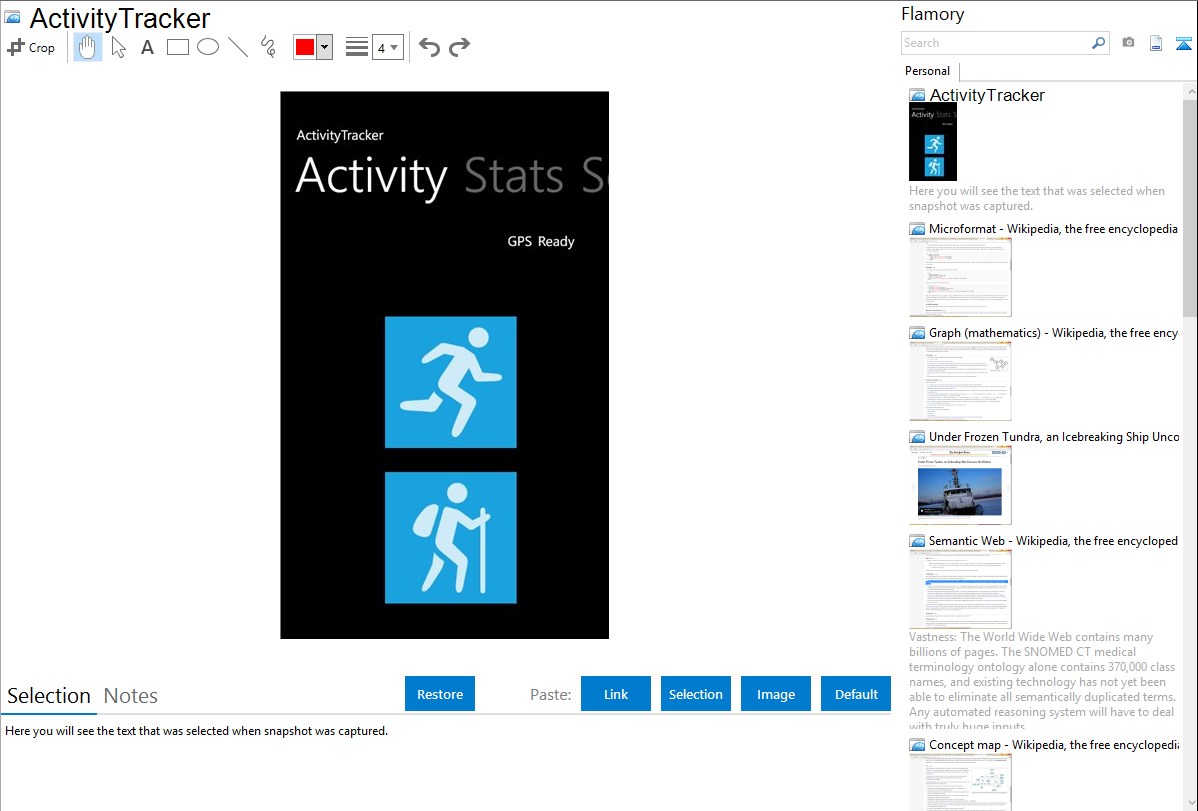Click the camera capture icon
This screenshot has width=1198, height=811.
coord(1128,43)
